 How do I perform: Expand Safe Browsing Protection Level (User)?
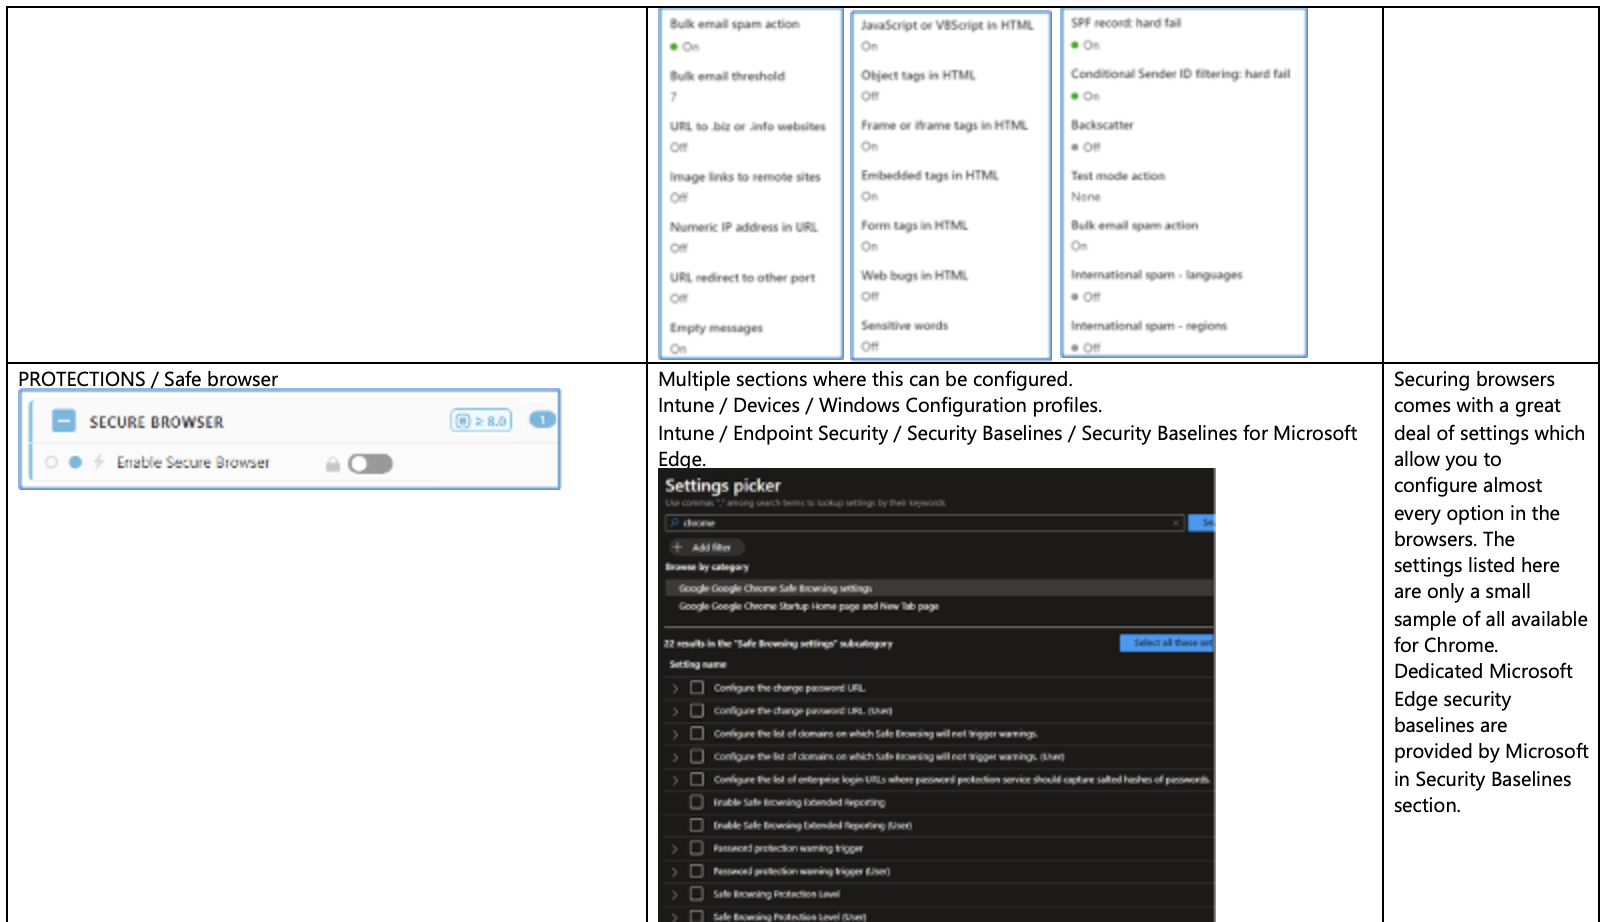(676, 916)
